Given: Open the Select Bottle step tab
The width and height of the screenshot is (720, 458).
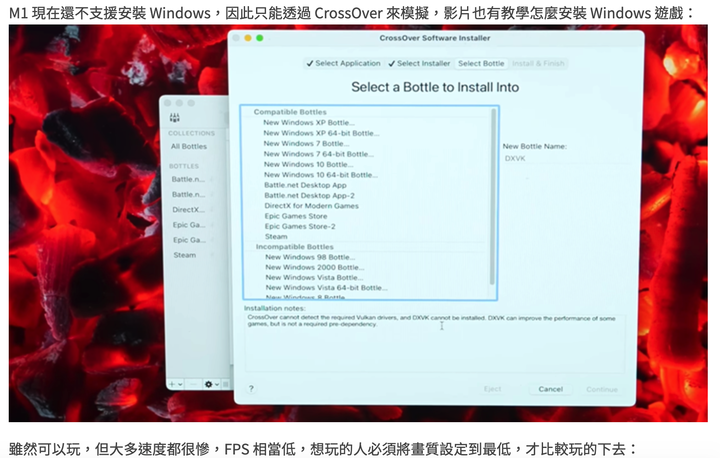Looking at the screenshot, I should pyautogui.click(x=481, y=63).
